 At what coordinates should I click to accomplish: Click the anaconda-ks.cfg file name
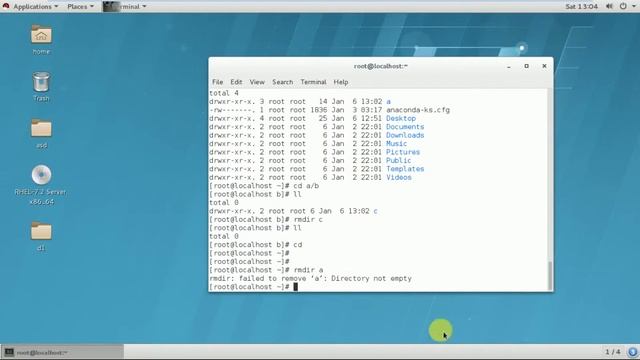point(418,110)
